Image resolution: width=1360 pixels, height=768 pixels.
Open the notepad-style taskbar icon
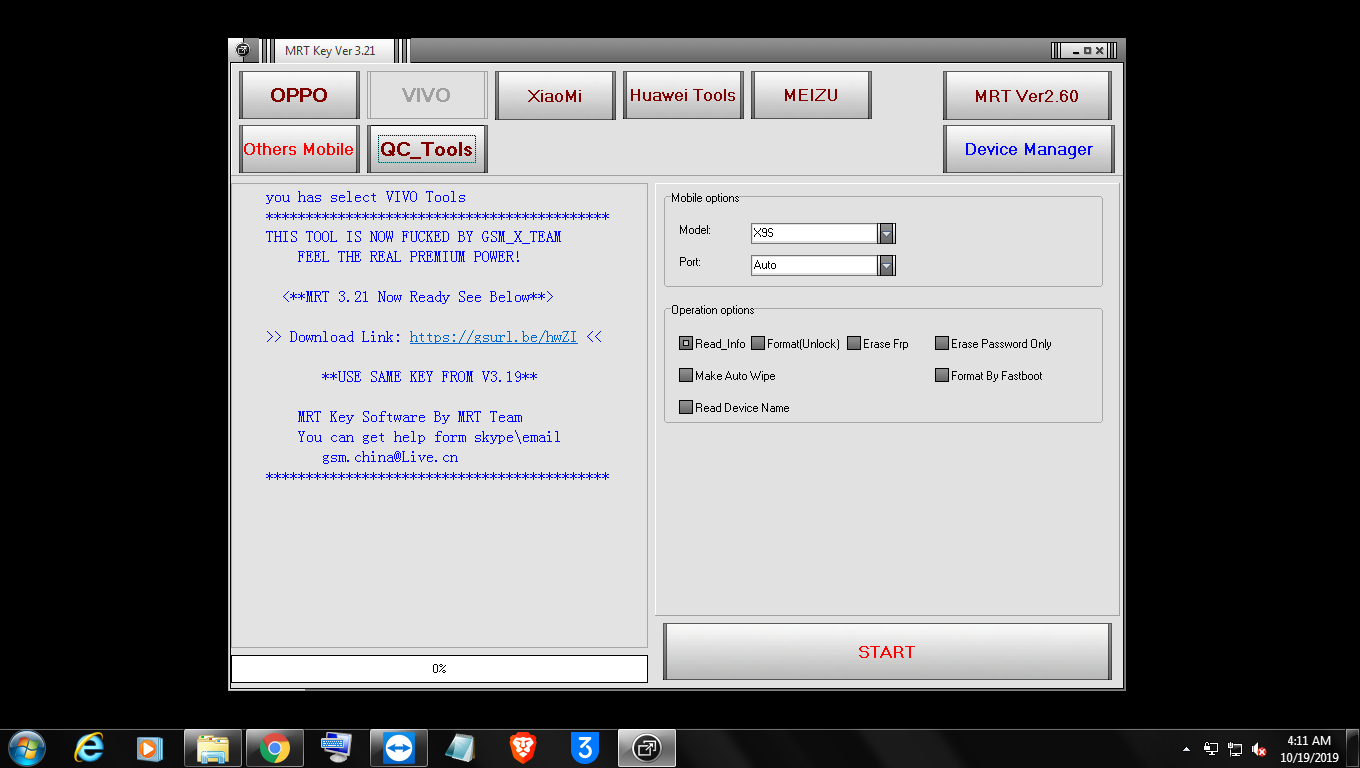pos(460,748)
